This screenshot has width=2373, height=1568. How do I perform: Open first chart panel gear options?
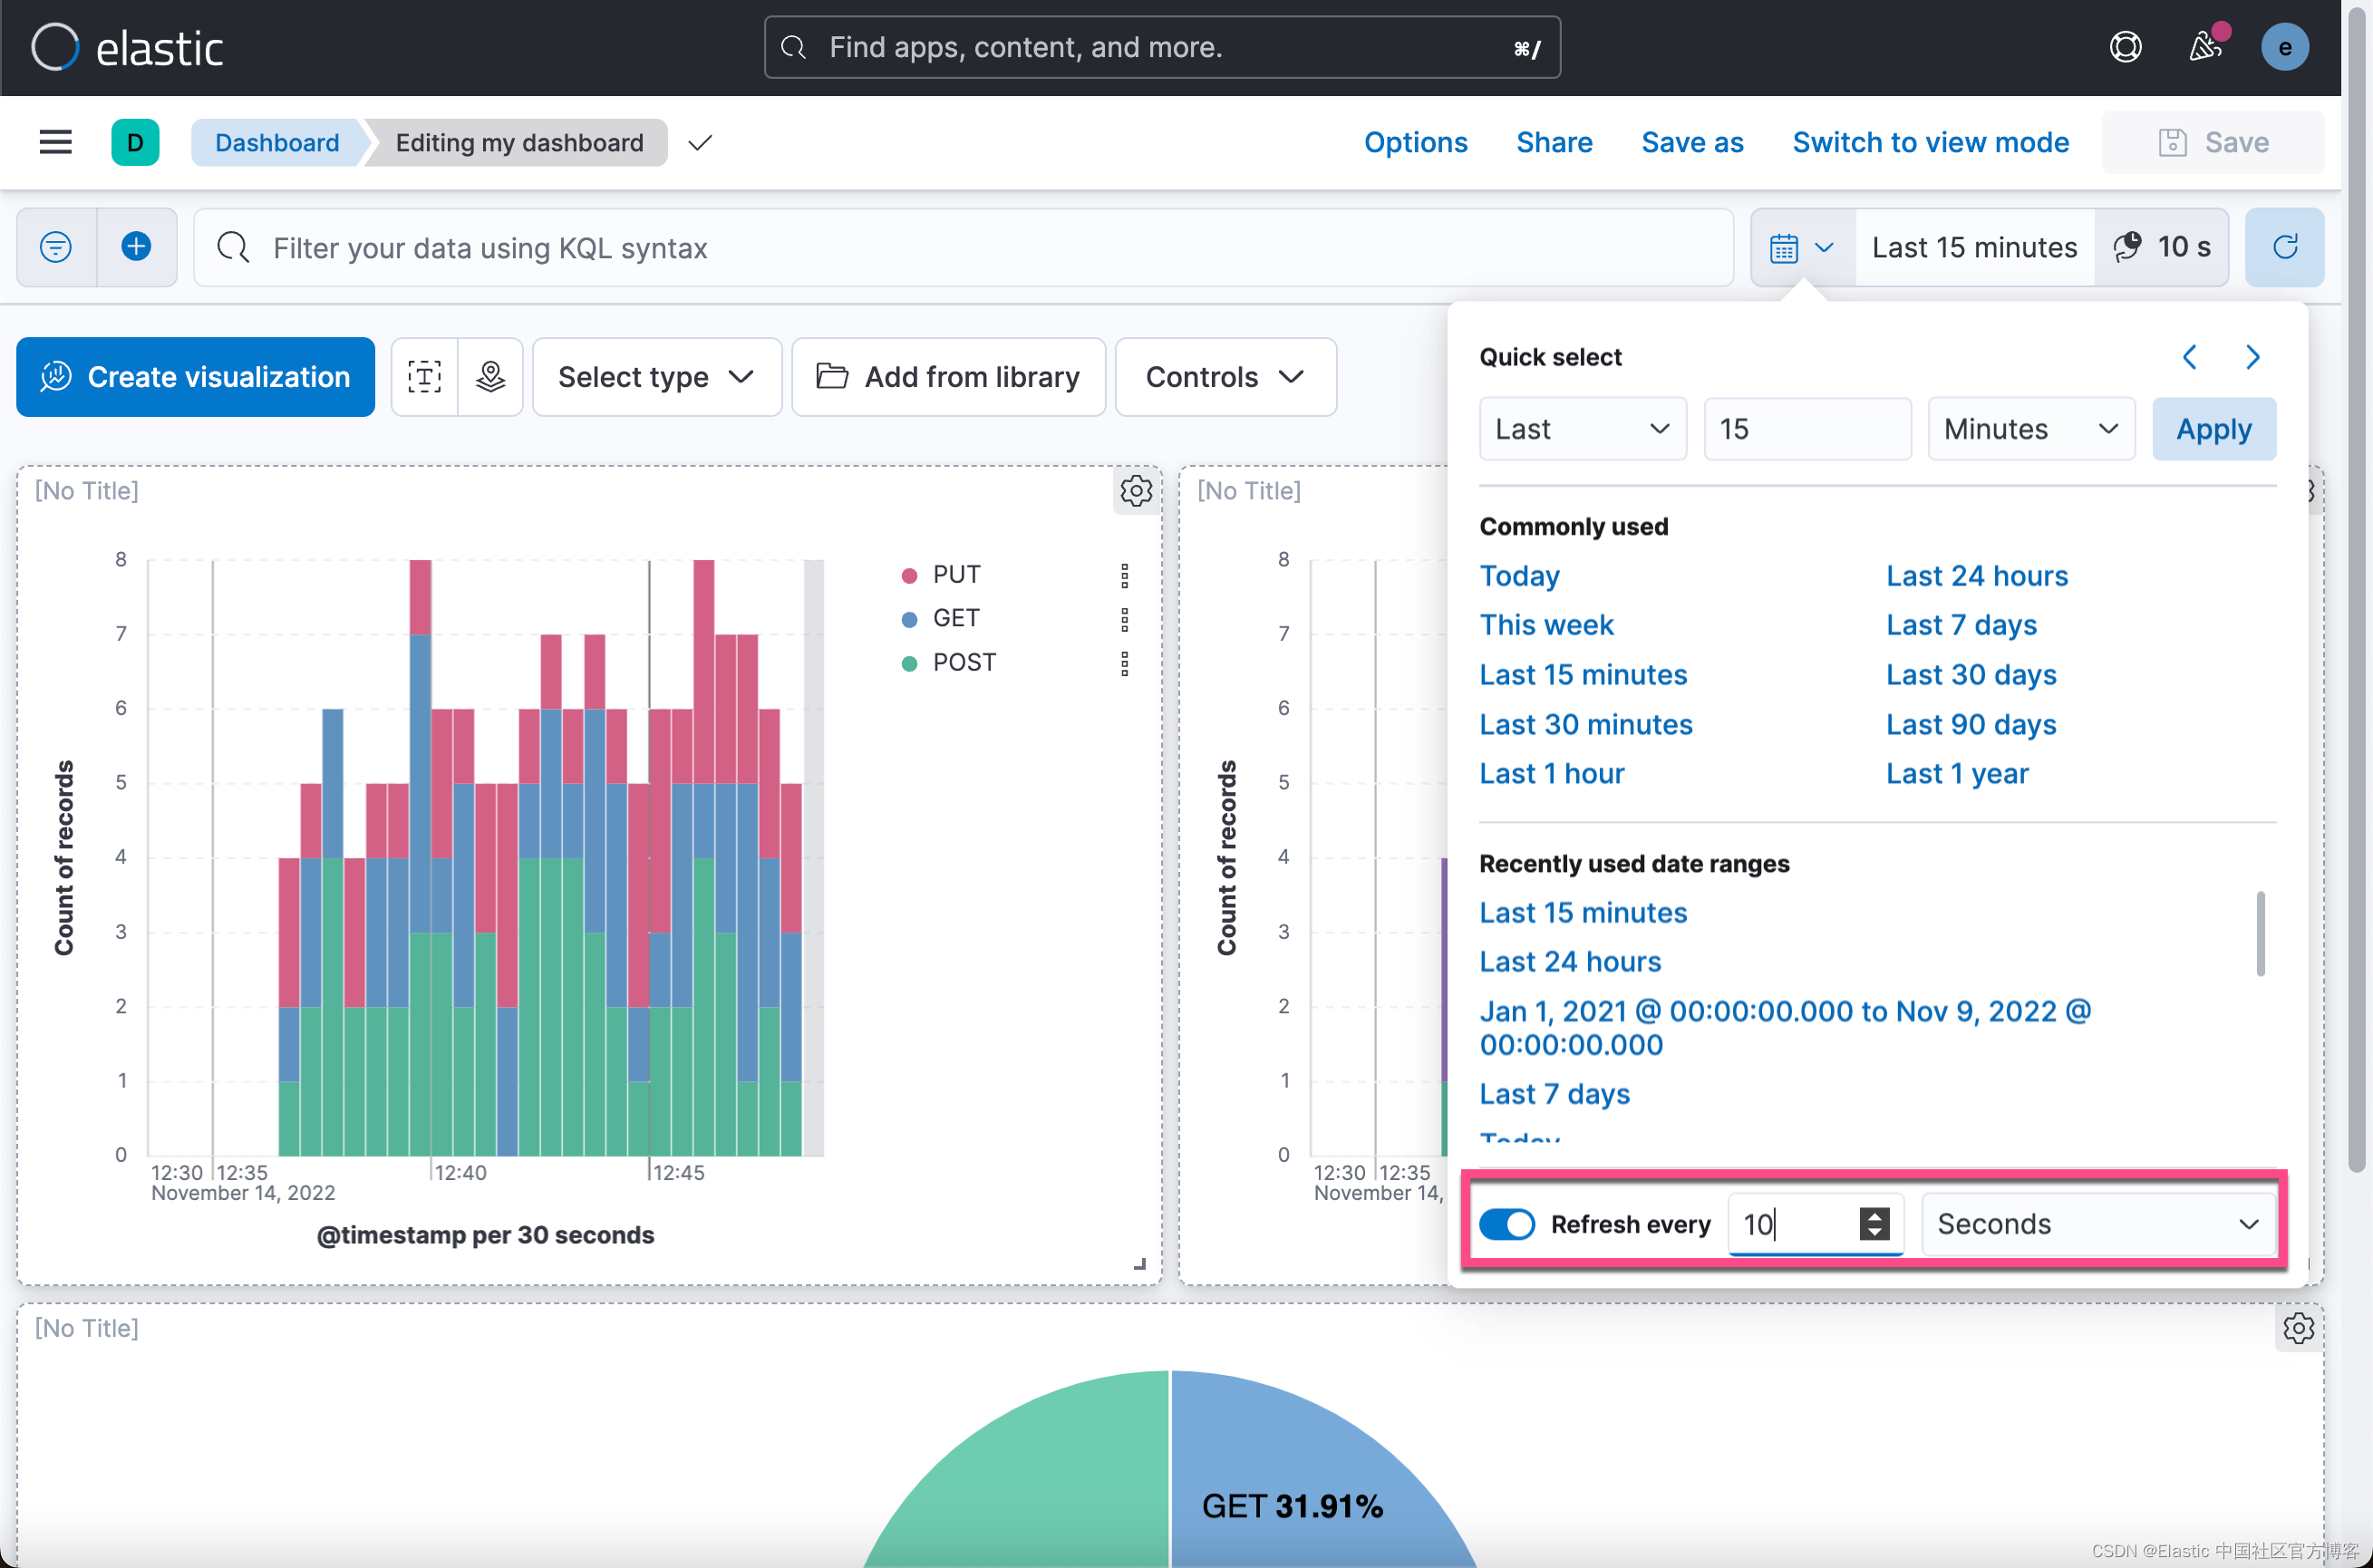(1136, 491)
